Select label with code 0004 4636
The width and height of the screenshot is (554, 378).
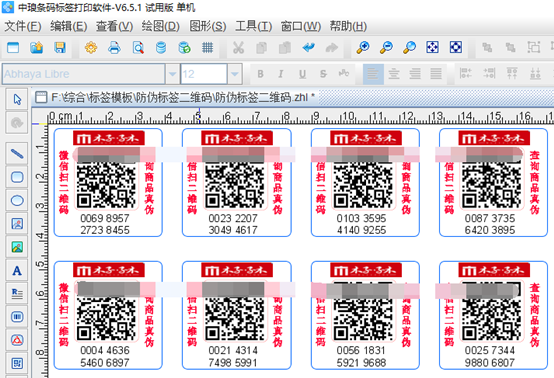pyautogui.click(x=108, y=315)
